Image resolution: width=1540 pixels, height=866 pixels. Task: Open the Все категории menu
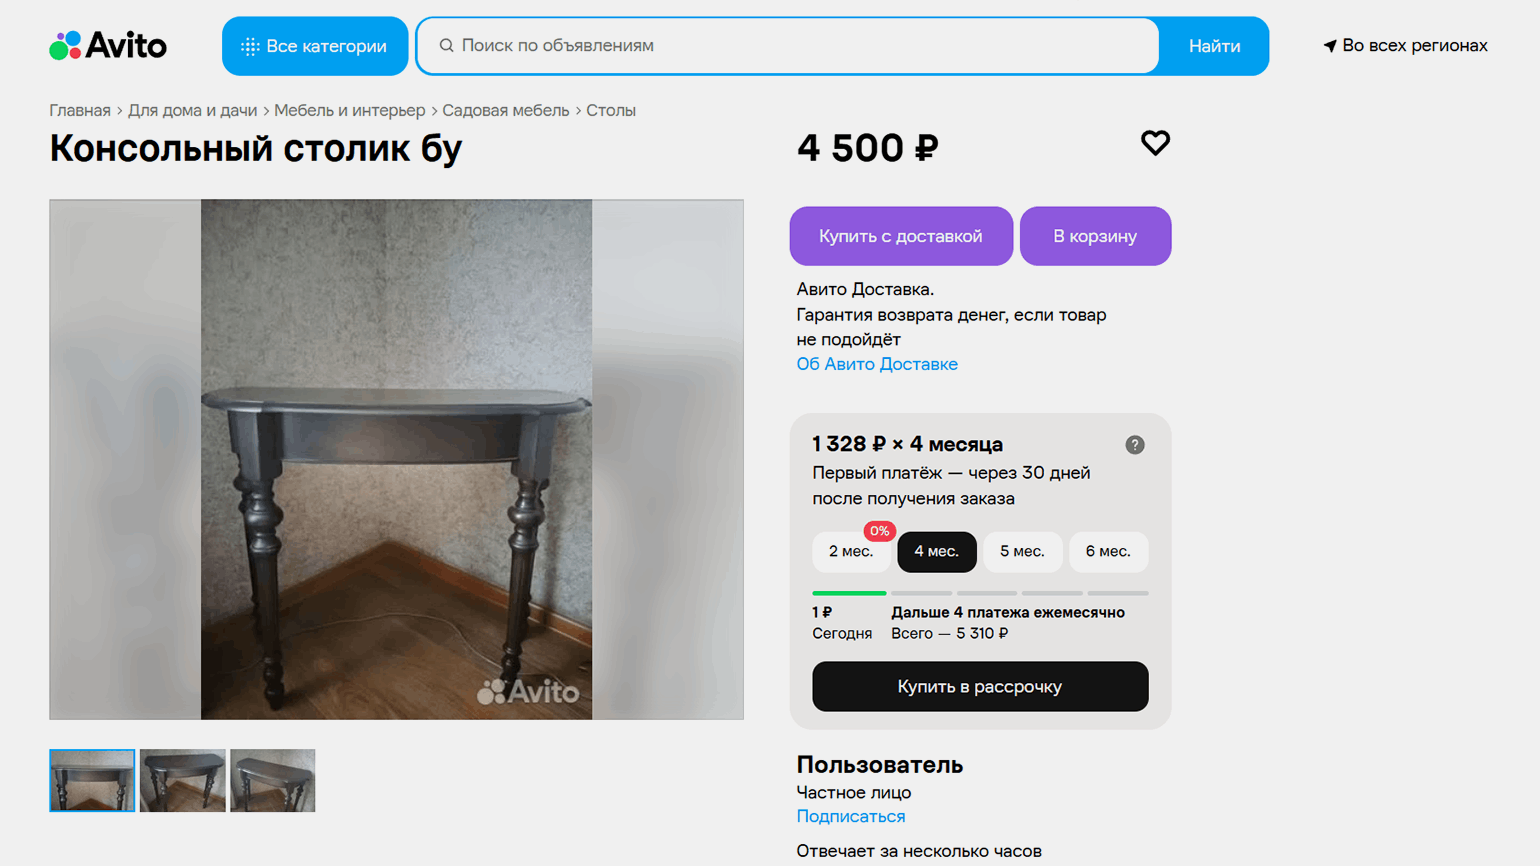[315, 46]
